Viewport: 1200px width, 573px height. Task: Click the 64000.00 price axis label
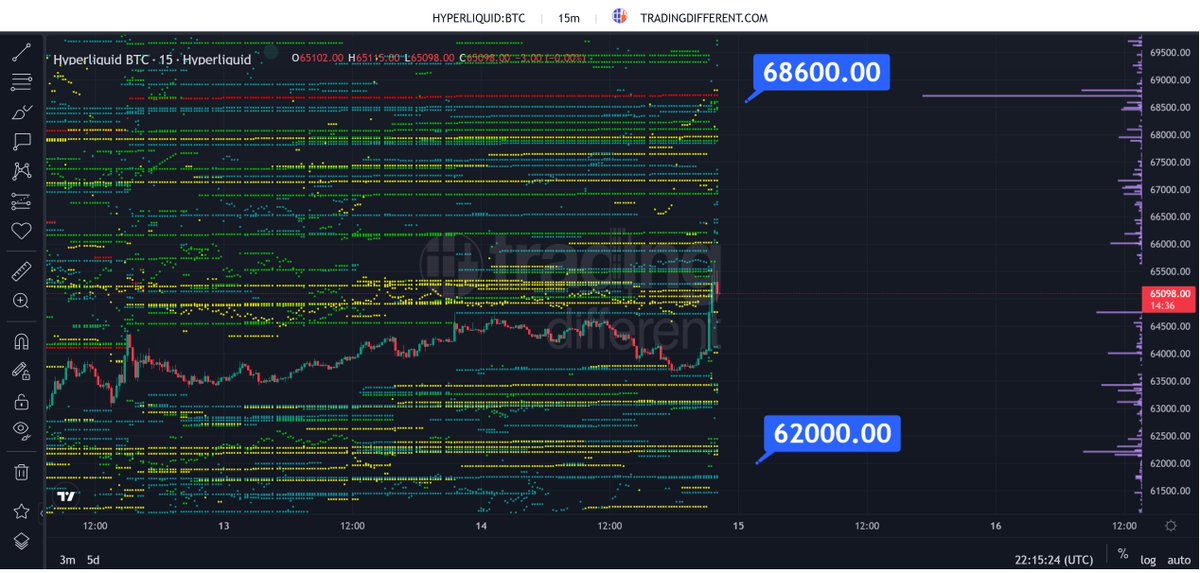[1170, 354]
